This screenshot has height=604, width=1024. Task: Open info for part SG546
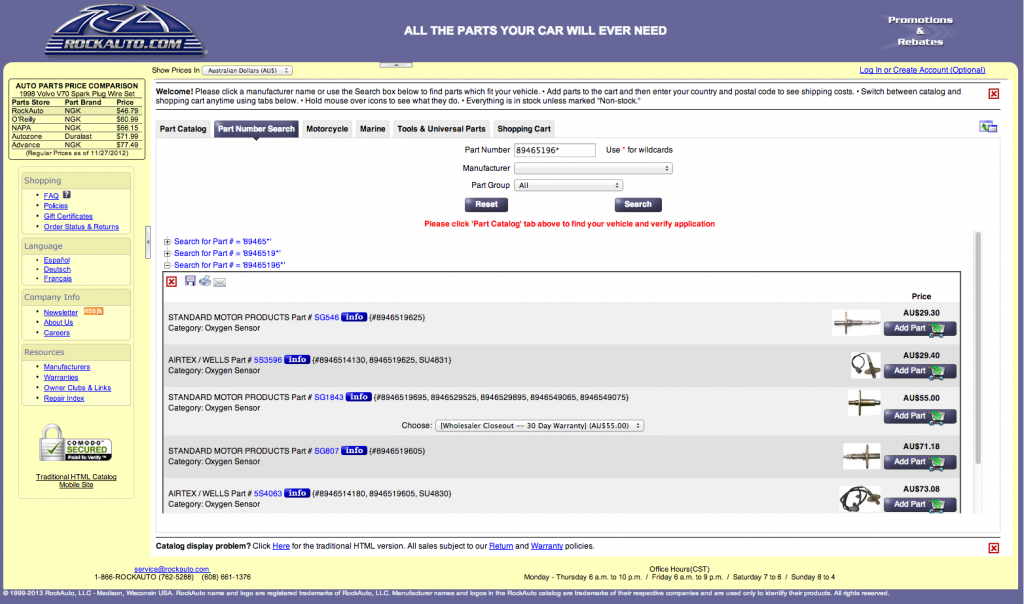pyautogui.click(x=354, y=317)
